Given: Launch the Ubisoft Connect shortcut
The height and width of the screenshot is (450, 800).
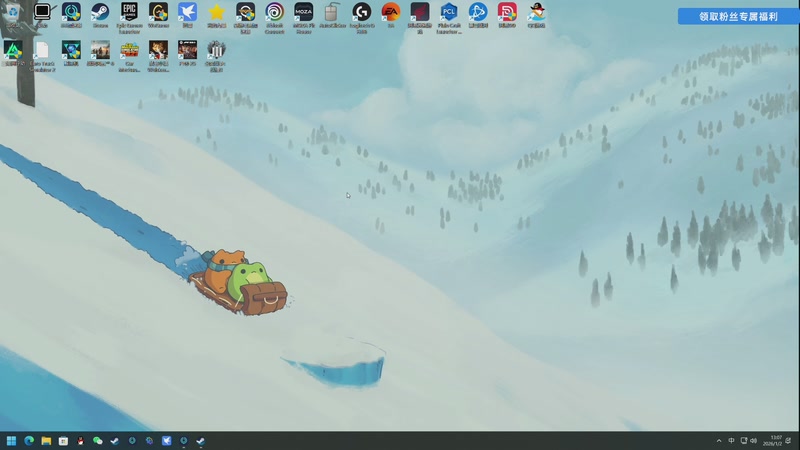Looking at the screenshot, I should [x=274, y=17].
